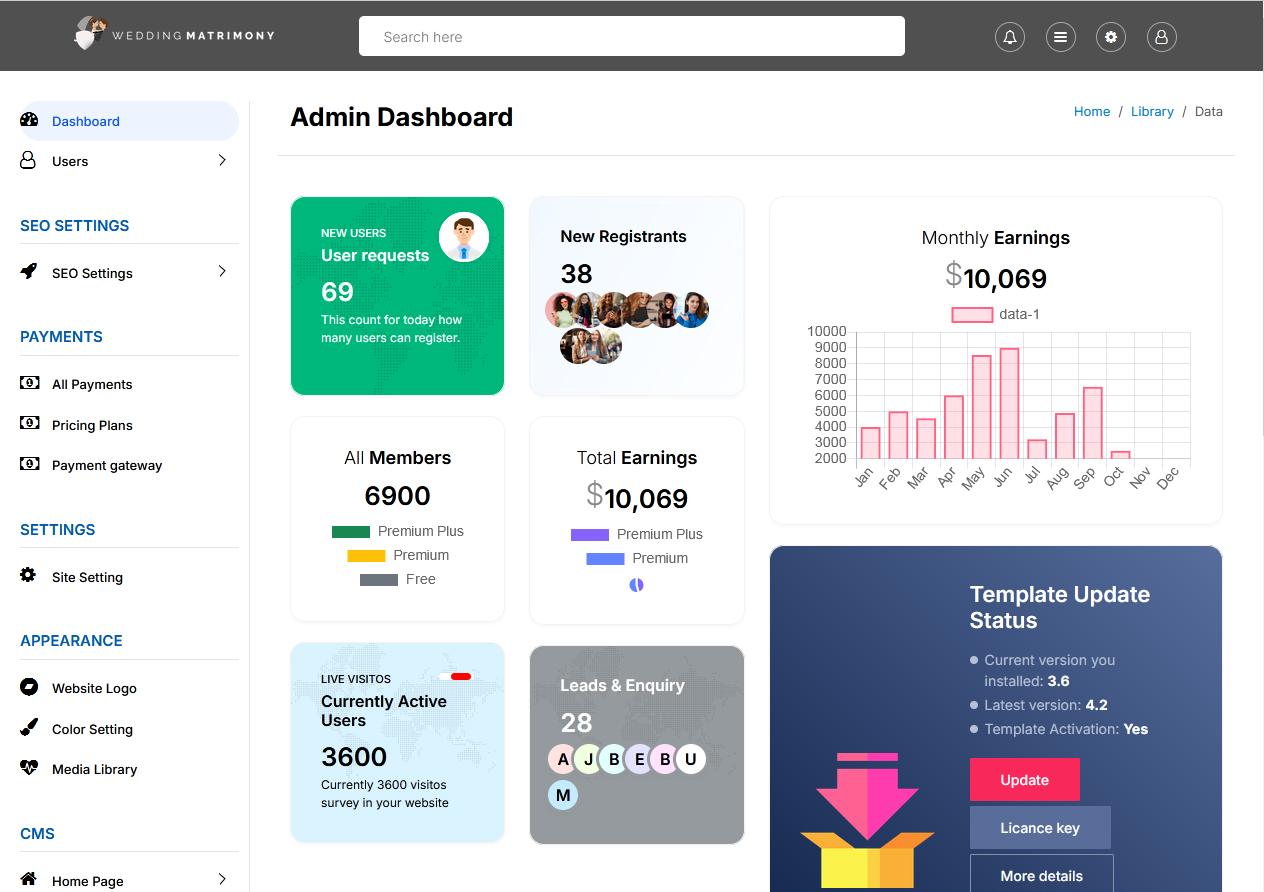Expand the SEO Settings chevron arrow
This screenshot has width=1264, height=892.
222,272
